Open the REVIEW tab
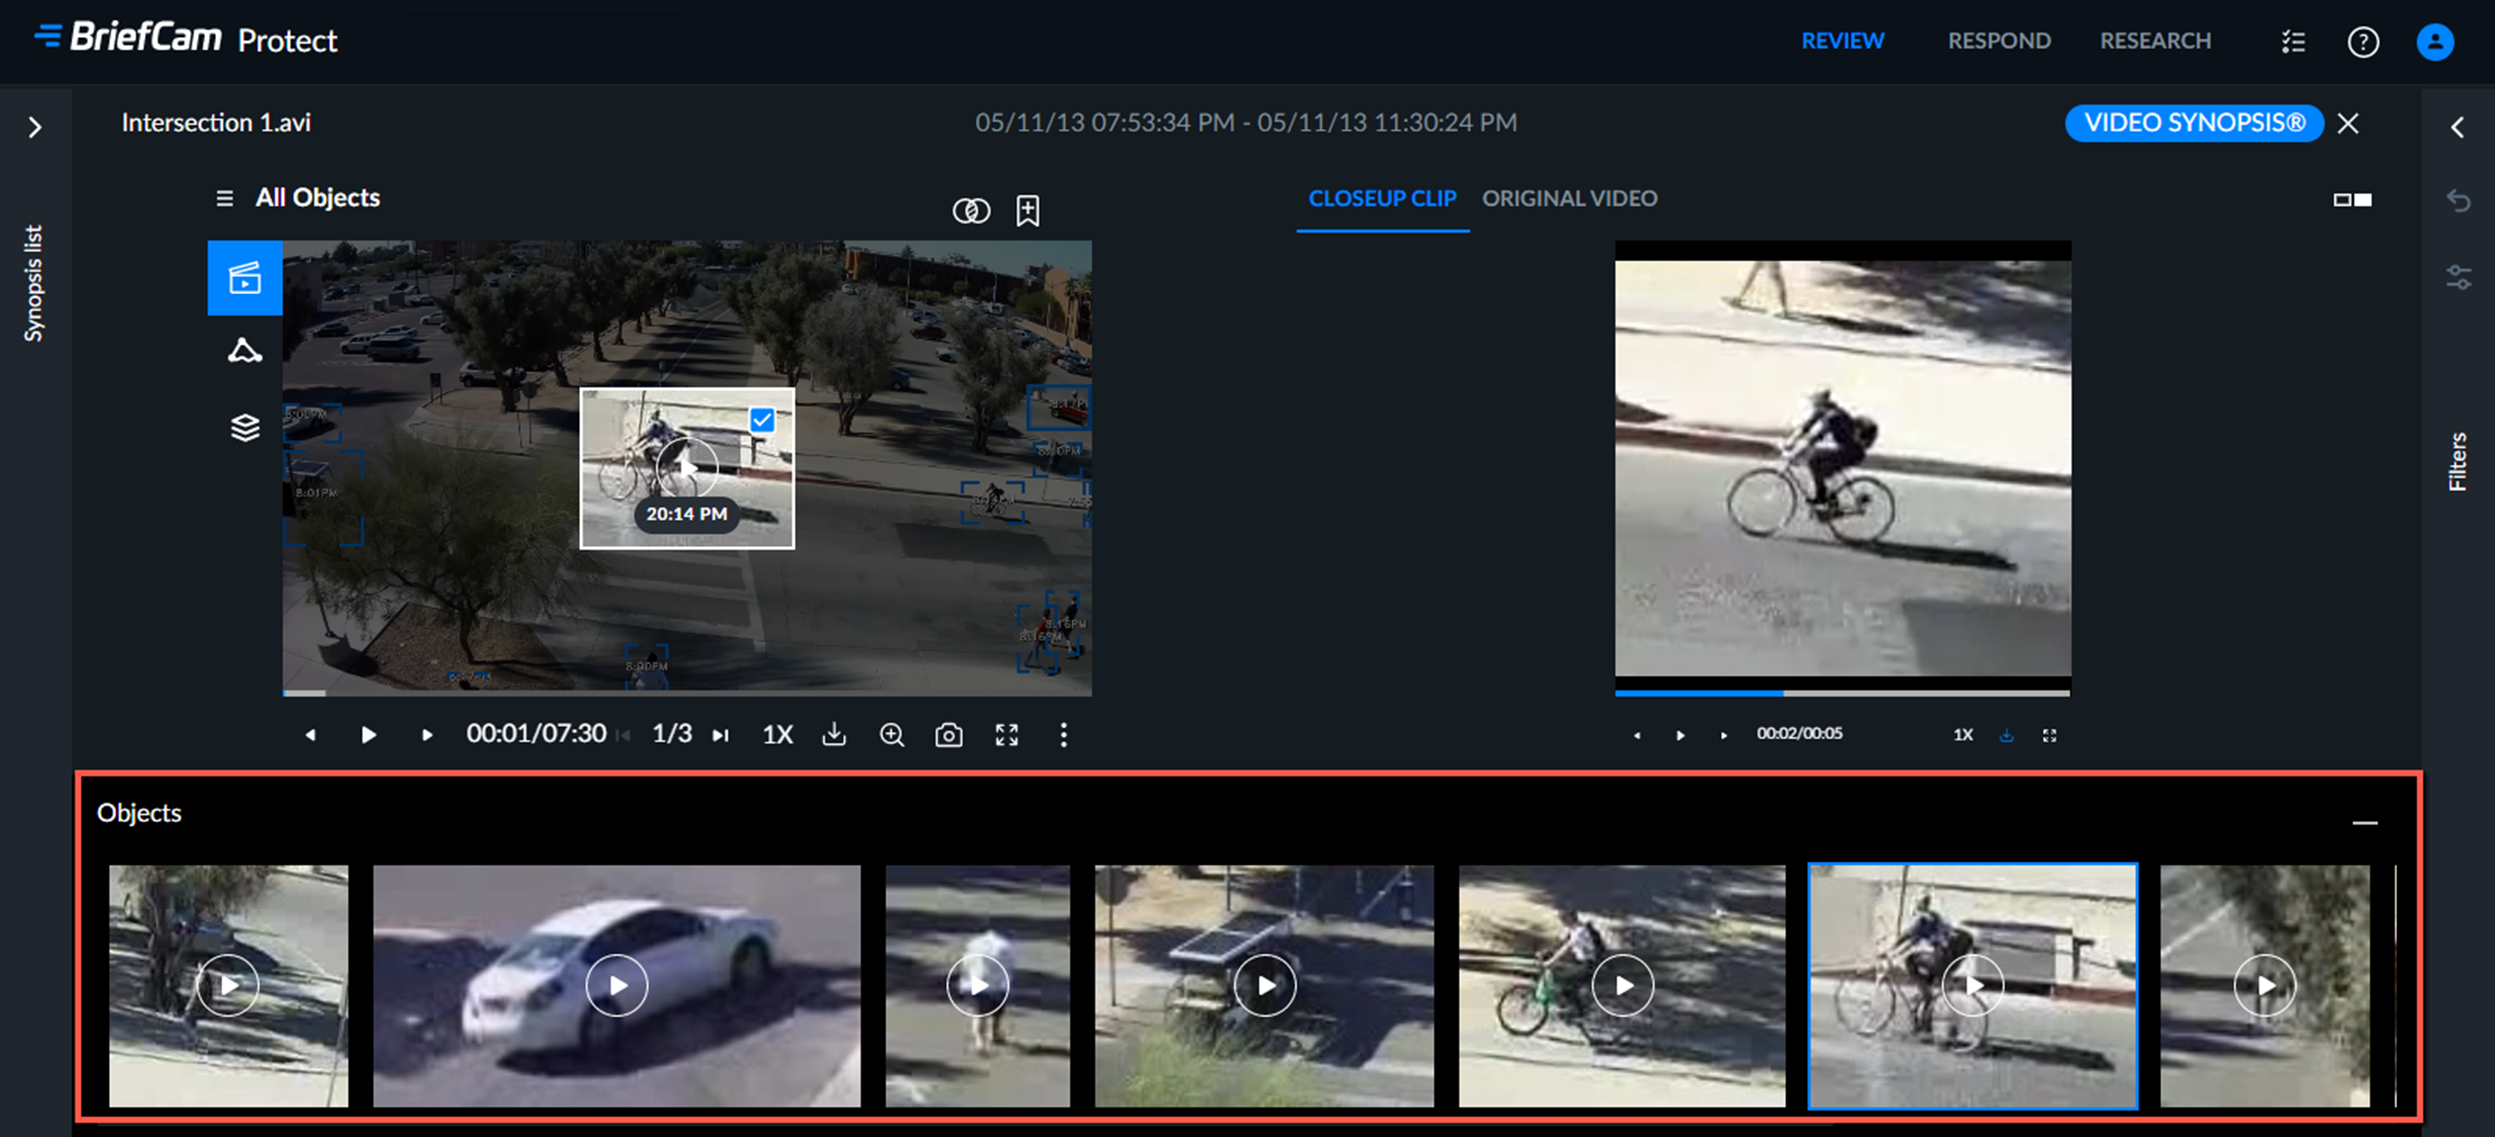The width and height of the screenshot is (2495, 1137). (1842, 41)
